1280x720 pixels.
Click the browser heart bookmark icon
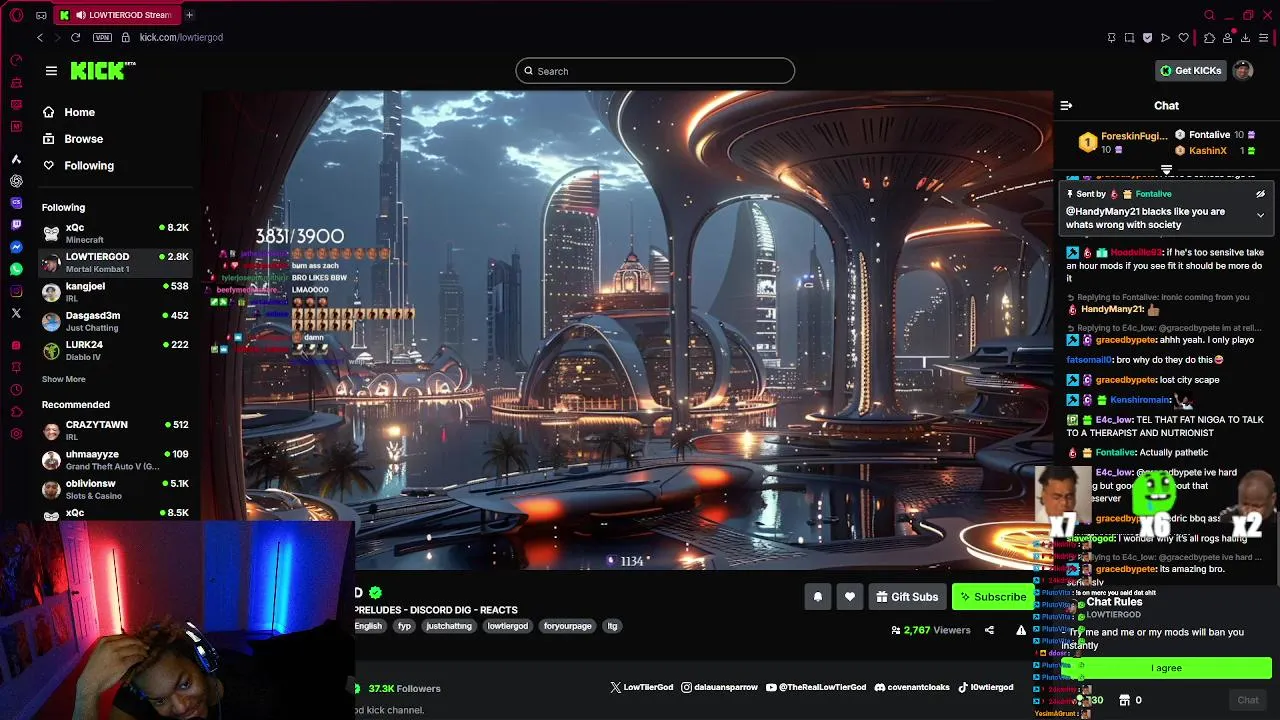1184,38
